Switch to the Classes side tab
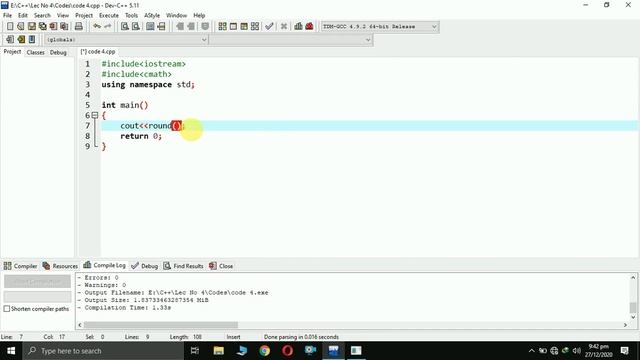The image size is (640, 360). 36,52
